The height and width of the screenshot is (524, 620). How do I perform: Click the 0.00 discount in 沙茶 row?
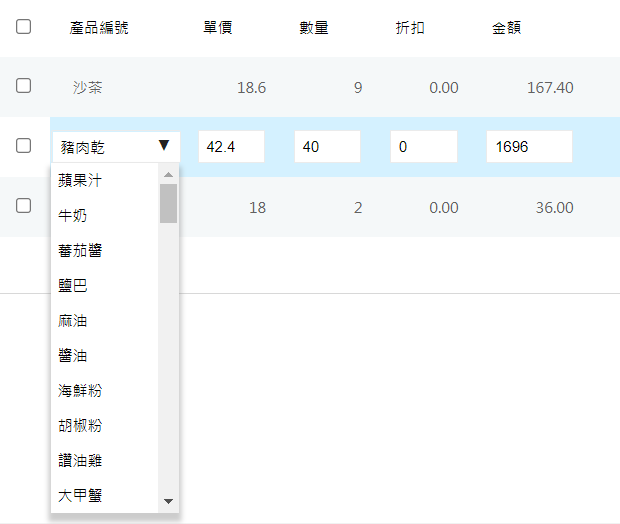[444, 88]
